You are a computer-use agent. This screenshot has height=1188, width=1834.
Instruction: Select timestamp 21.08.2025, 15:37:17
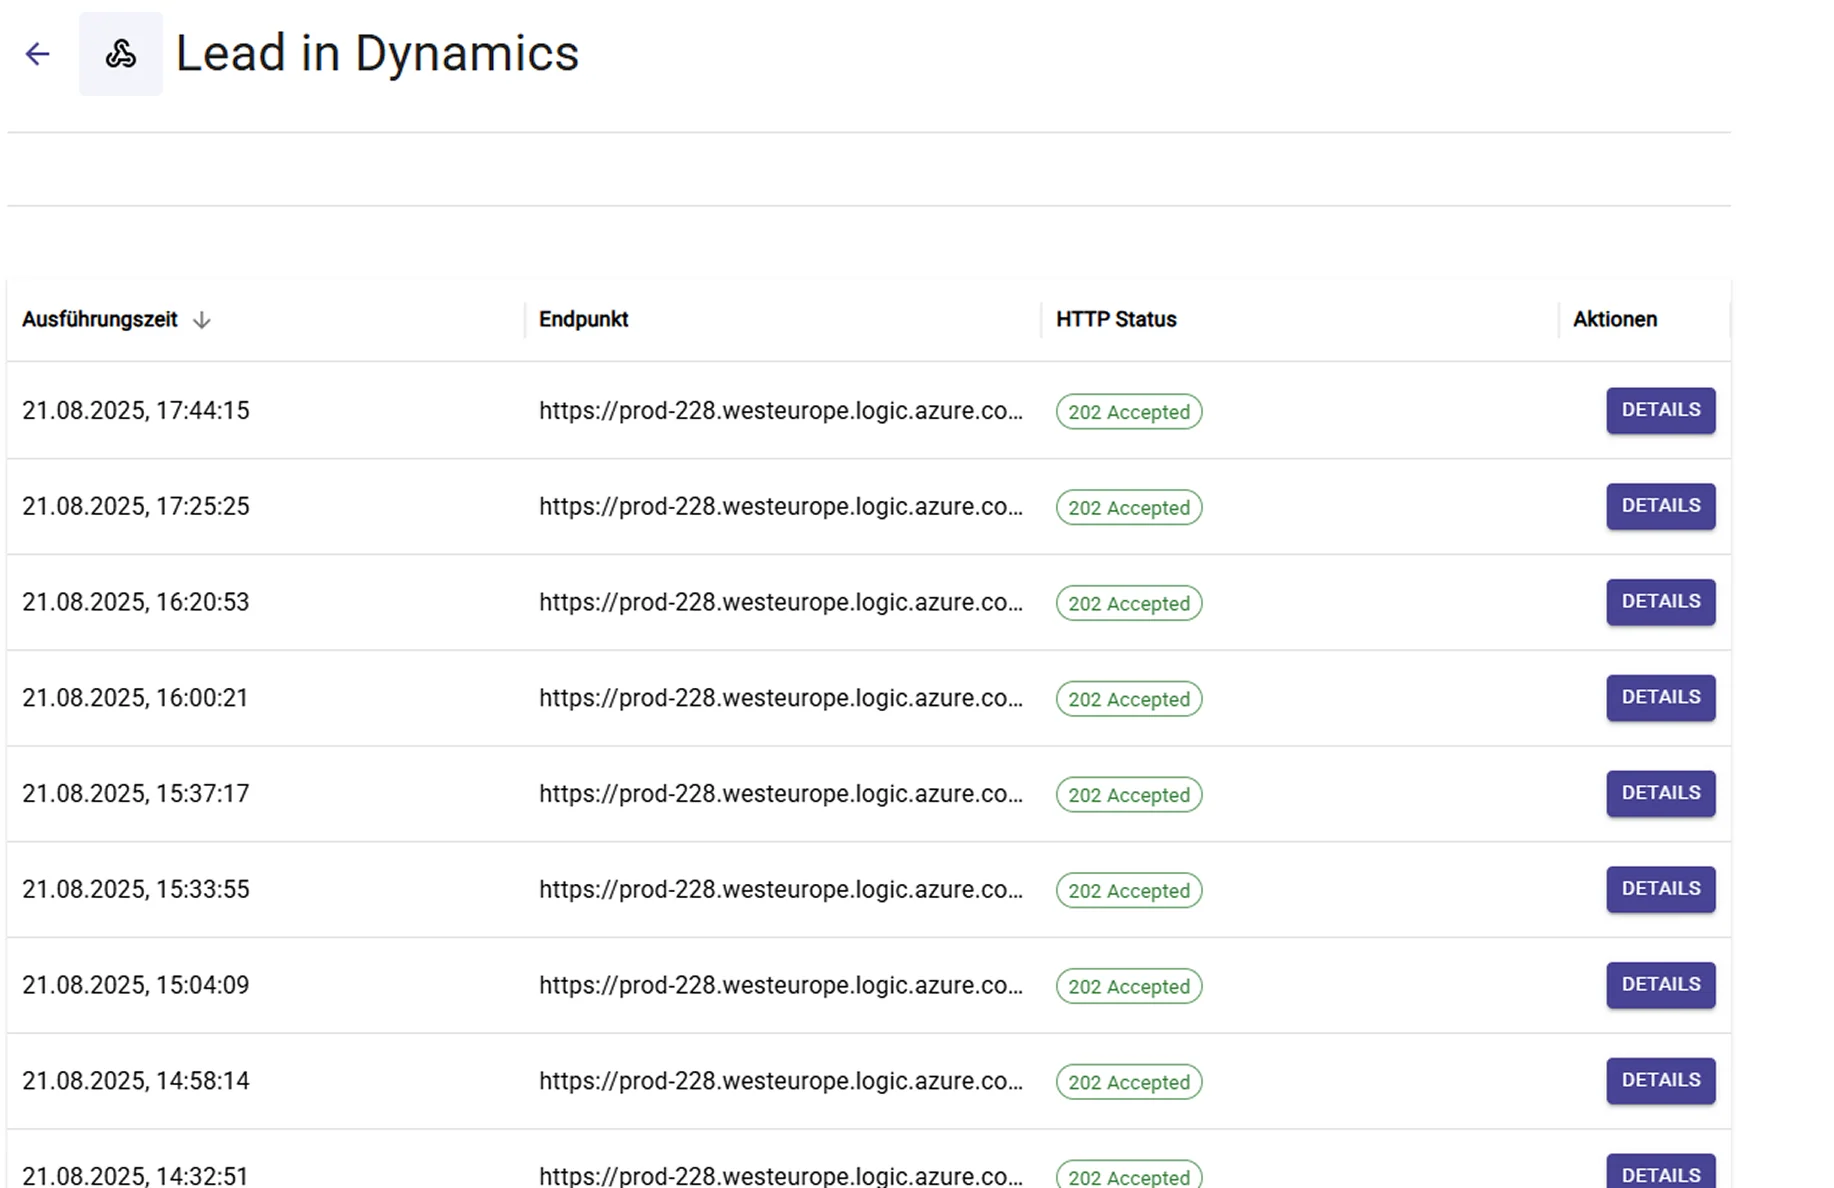pyautogui.click(x=136, y=794)
